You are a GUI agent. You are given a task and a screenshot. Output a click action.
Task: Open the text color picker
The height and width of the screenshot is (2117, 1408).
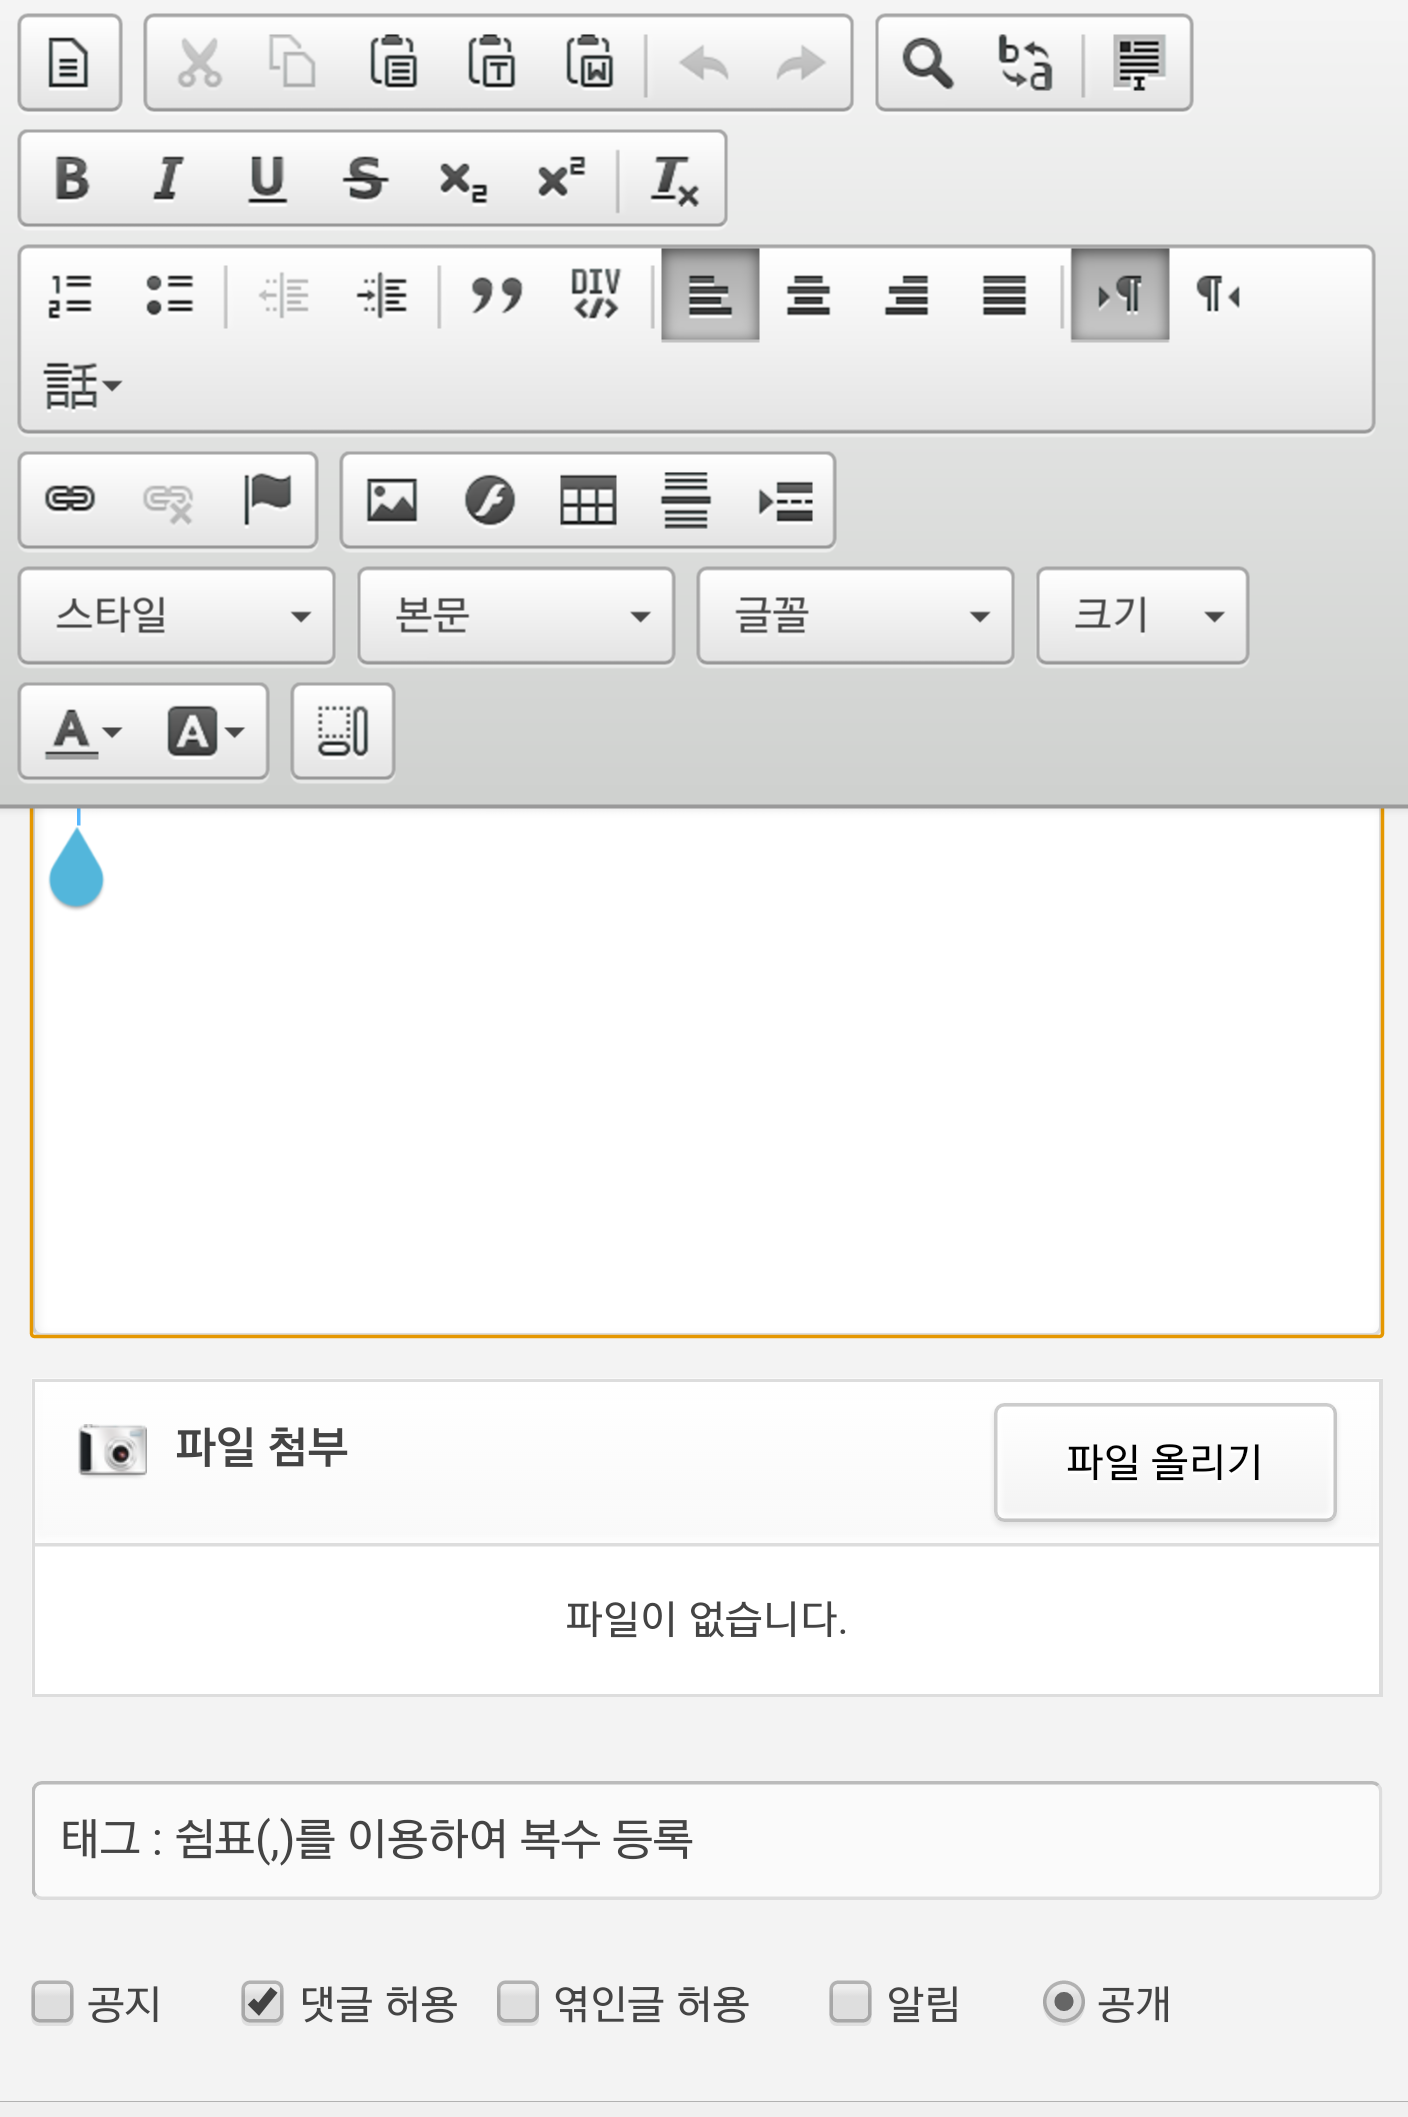pos(85,732)
